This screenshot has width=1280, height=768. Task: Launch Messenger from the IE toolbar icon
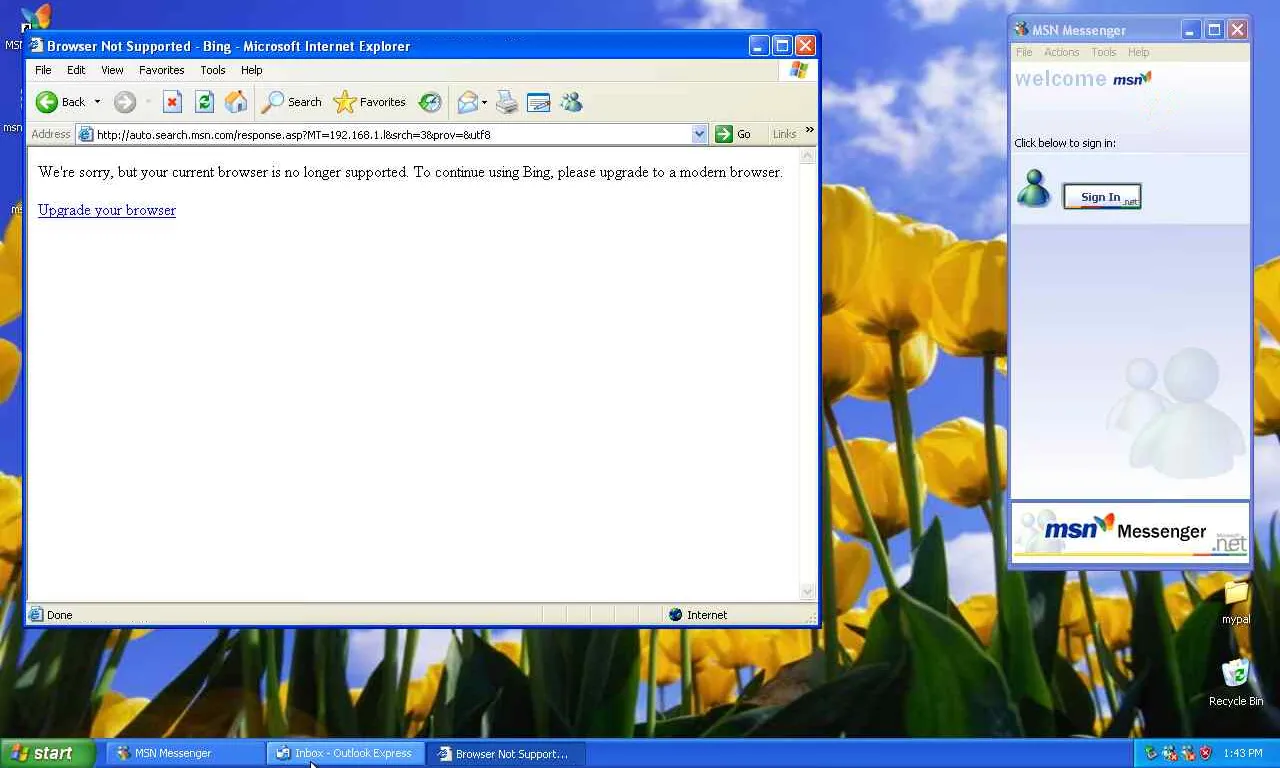571,102
